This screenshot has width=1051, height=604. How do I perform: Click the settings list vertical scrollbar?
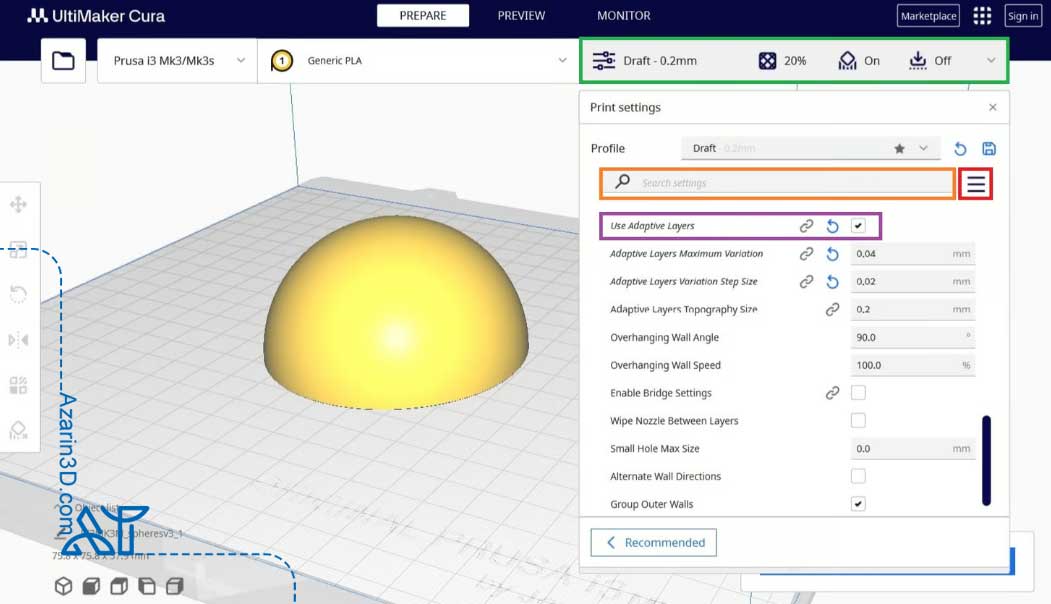coord(986,461)
